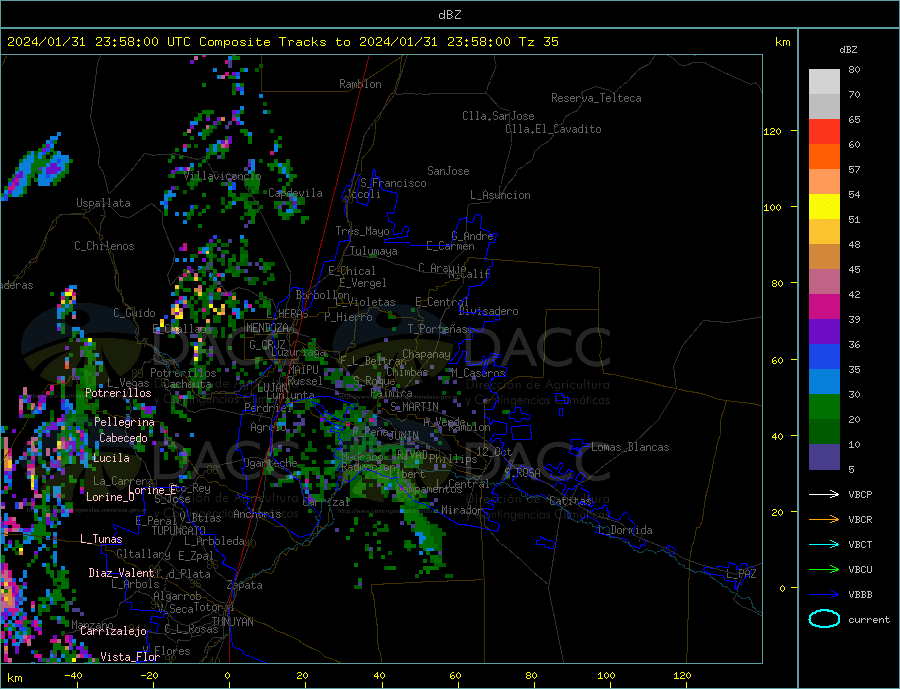Click the white 80 dBZ color swatch
Viewport: 900px width, 689px height.
click(824, 82)
